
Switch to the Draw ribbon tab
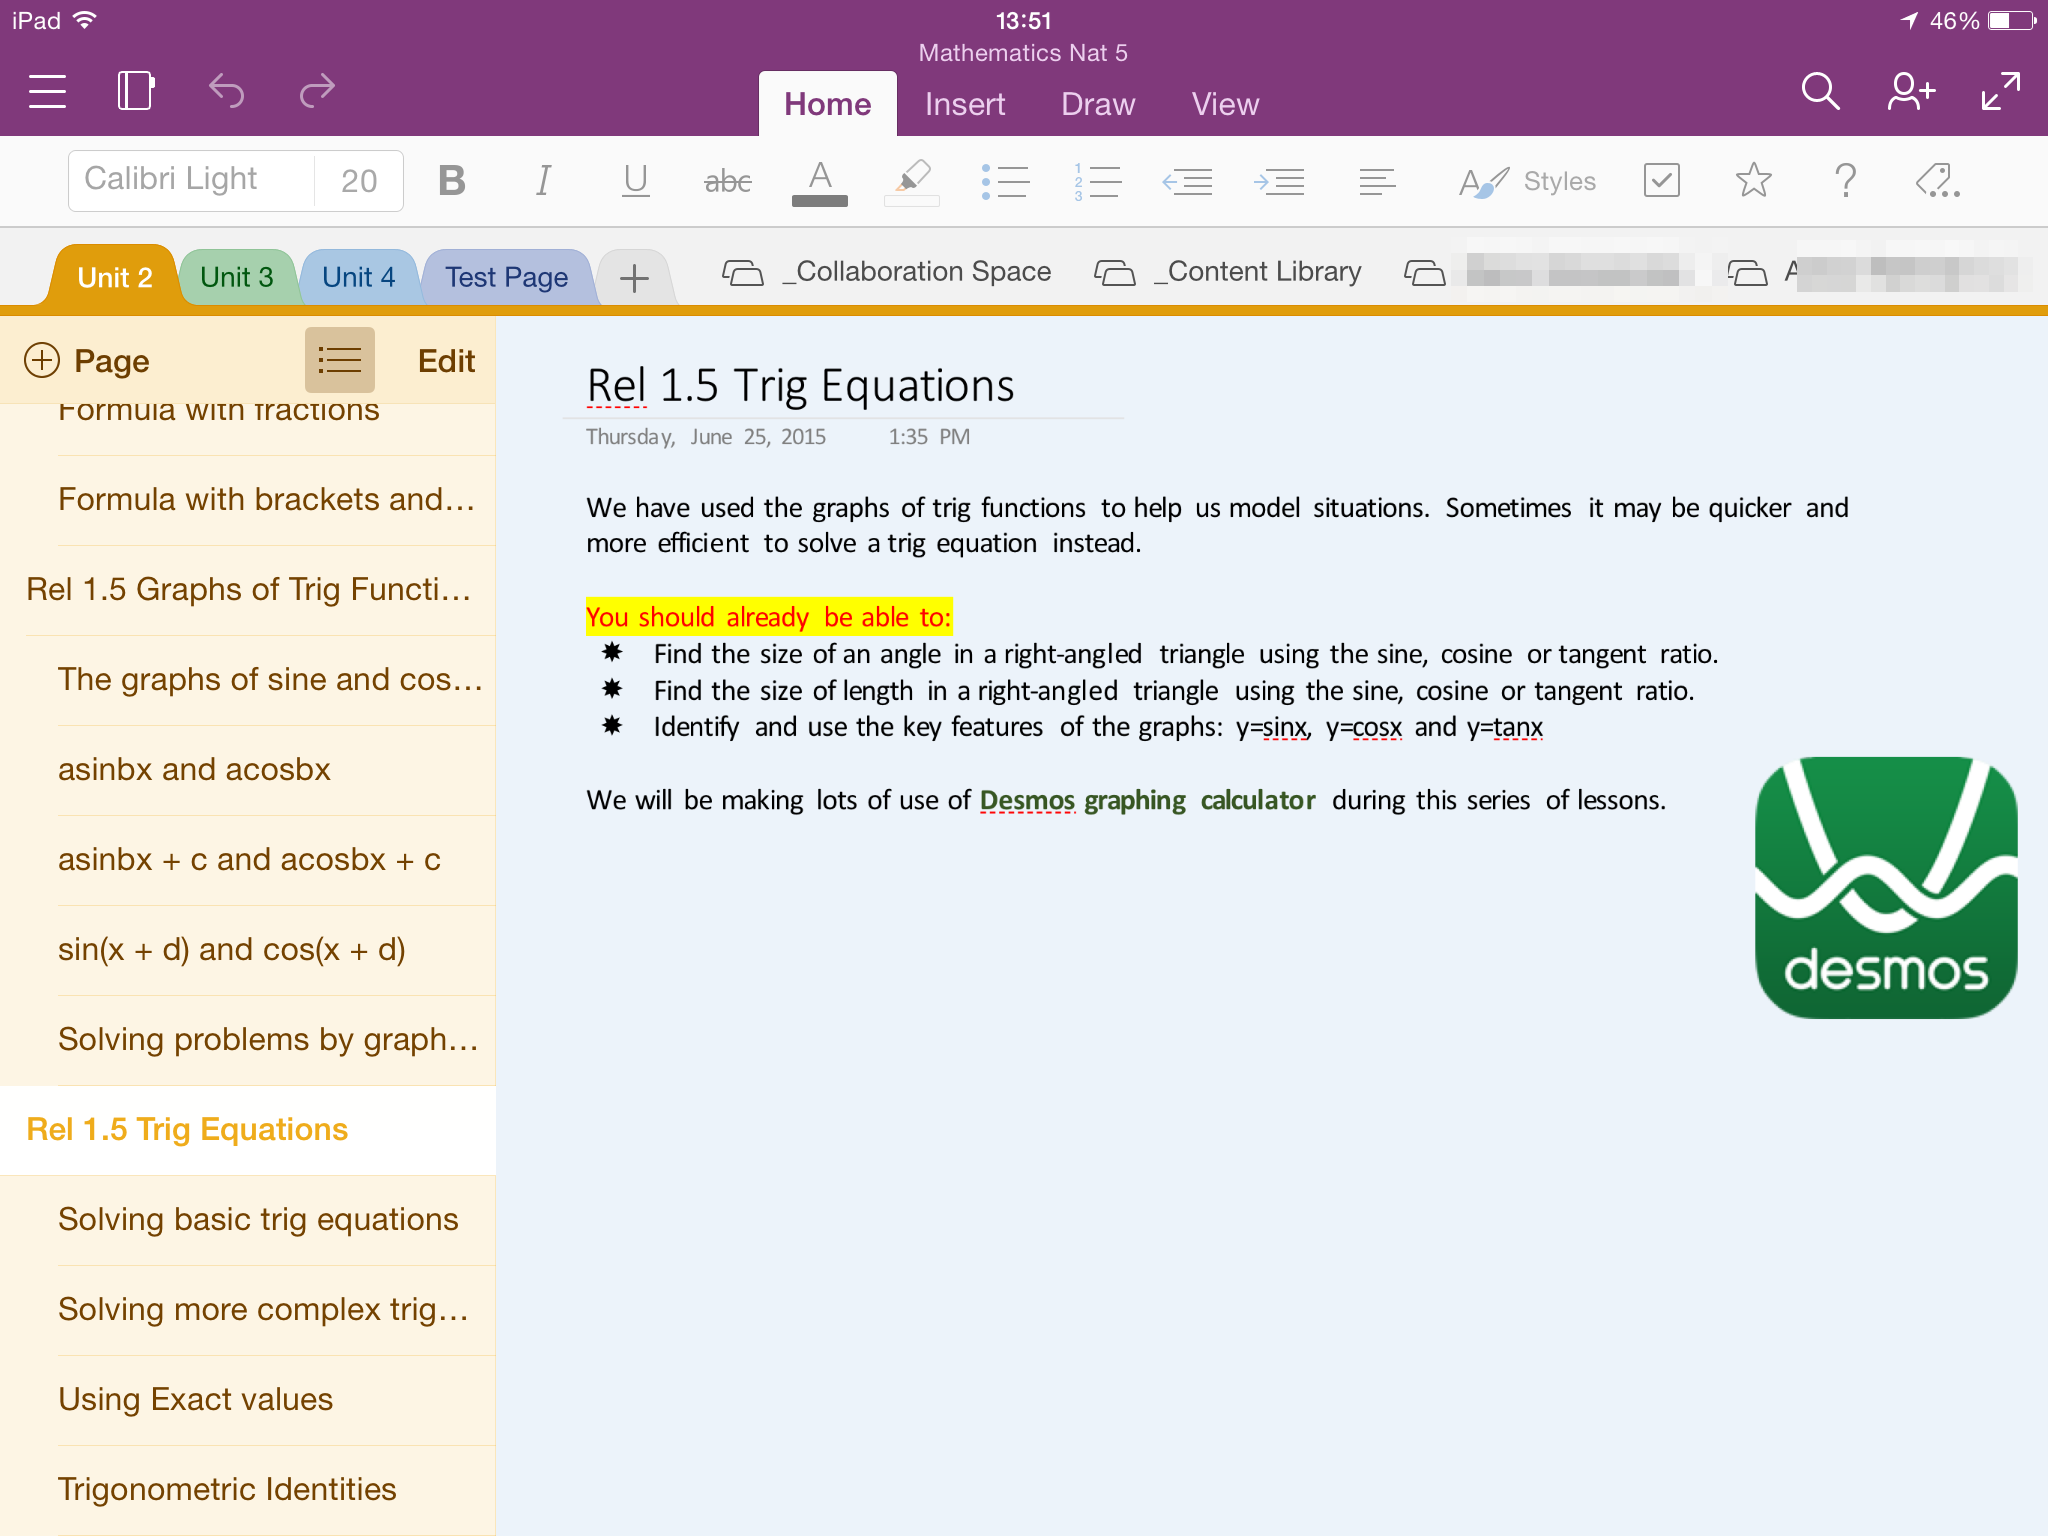[1097, 104]
